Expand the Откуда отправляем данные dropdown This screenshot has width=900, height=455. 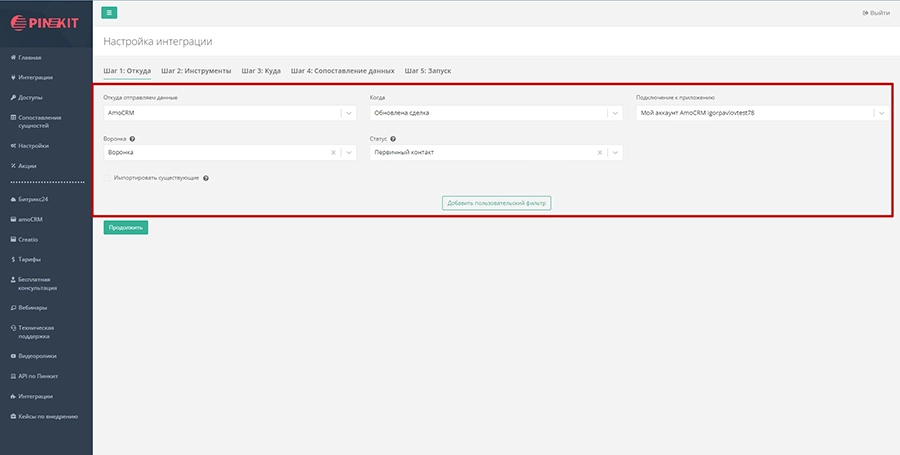click(348, 113)
